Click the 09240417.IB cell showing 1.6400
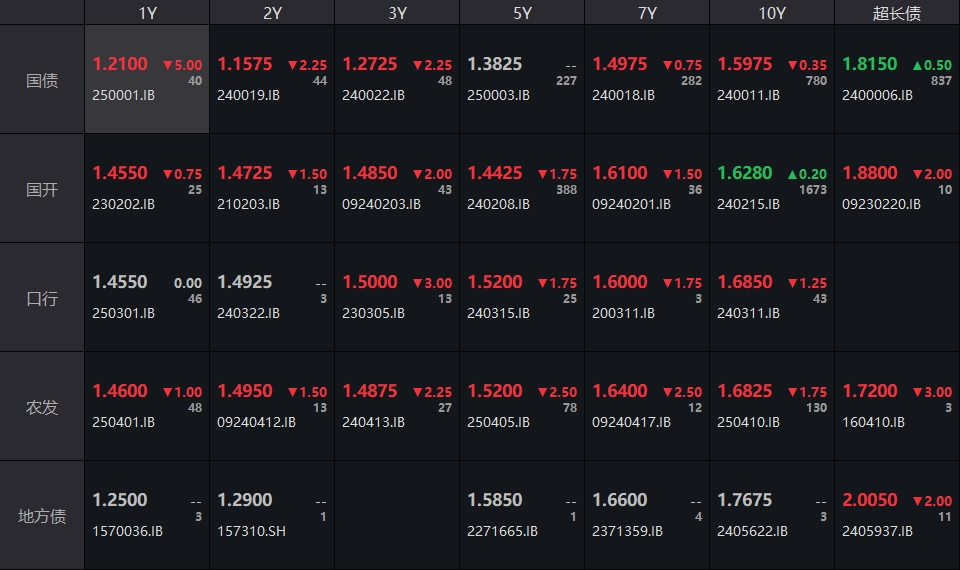Image resolution: width=960 pixels, height=570 pixels. coord(647,406)
